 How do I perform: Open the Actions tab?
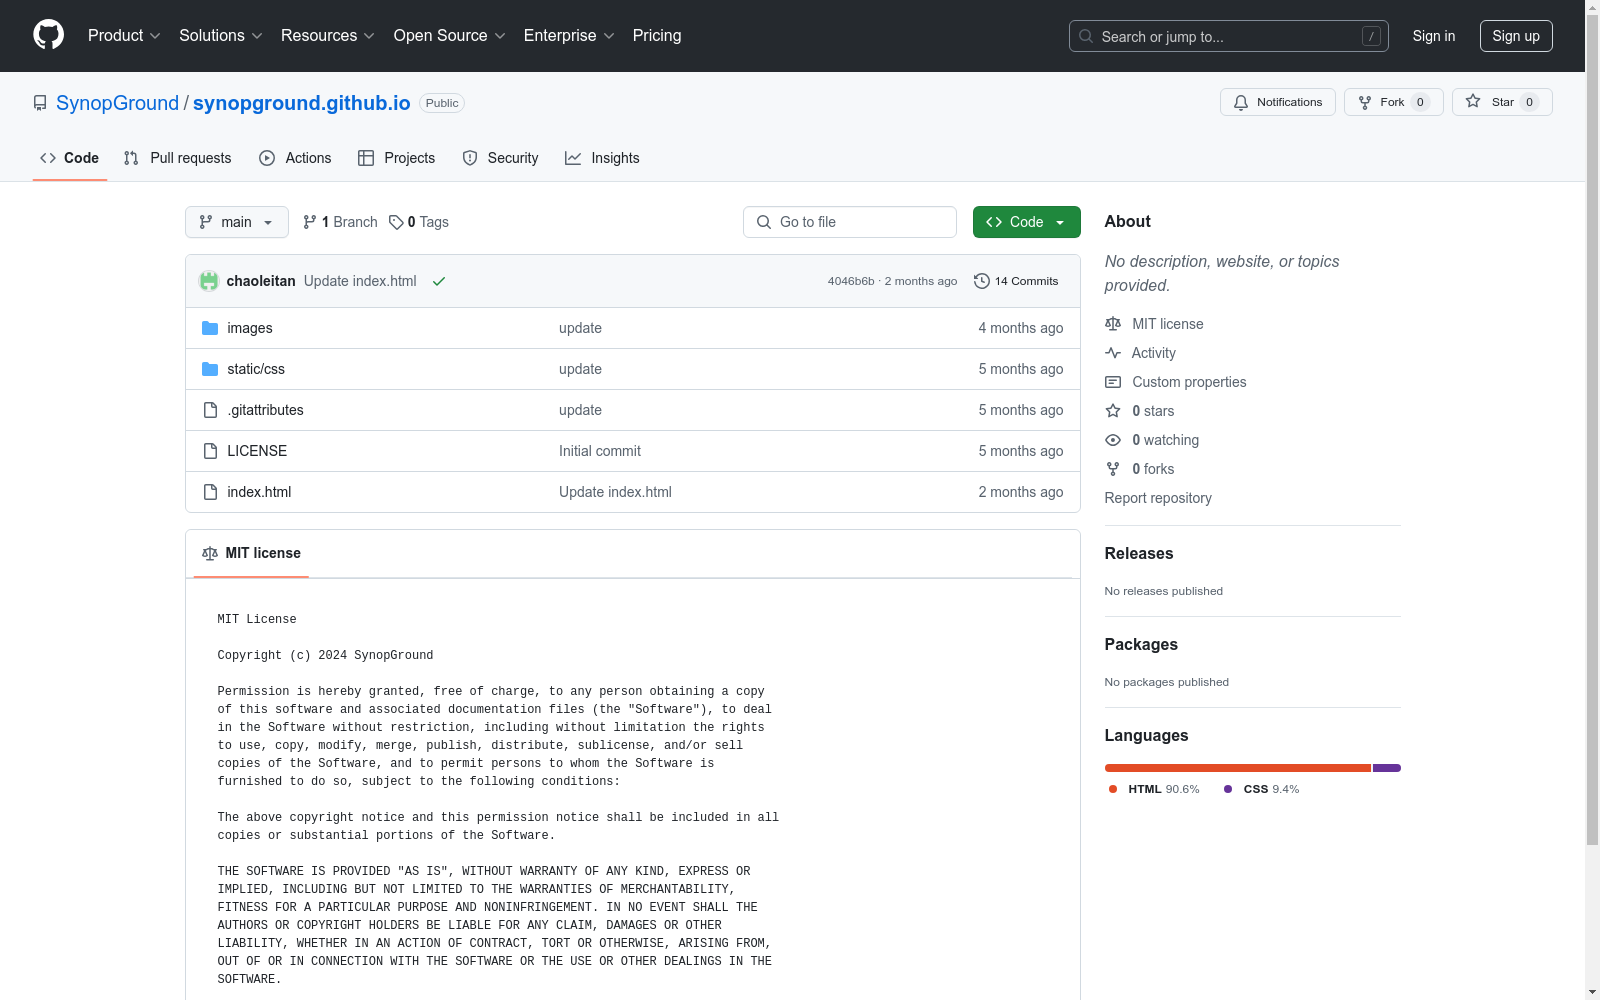pyautogui.click(x=295, y=158)
